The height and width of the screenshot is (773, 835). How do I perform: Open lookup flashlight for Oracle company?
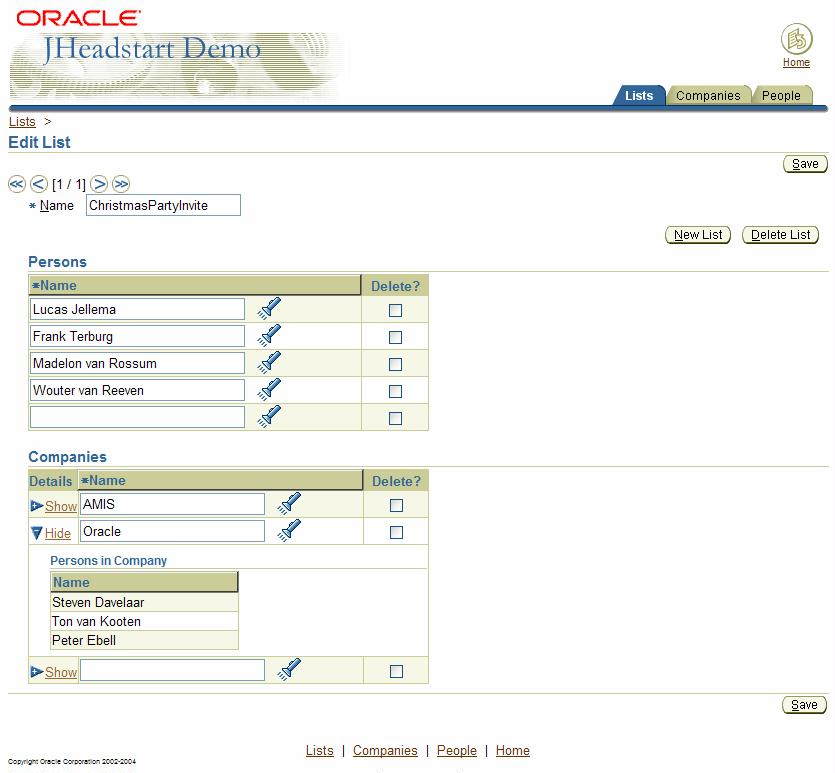pos(289,531)
